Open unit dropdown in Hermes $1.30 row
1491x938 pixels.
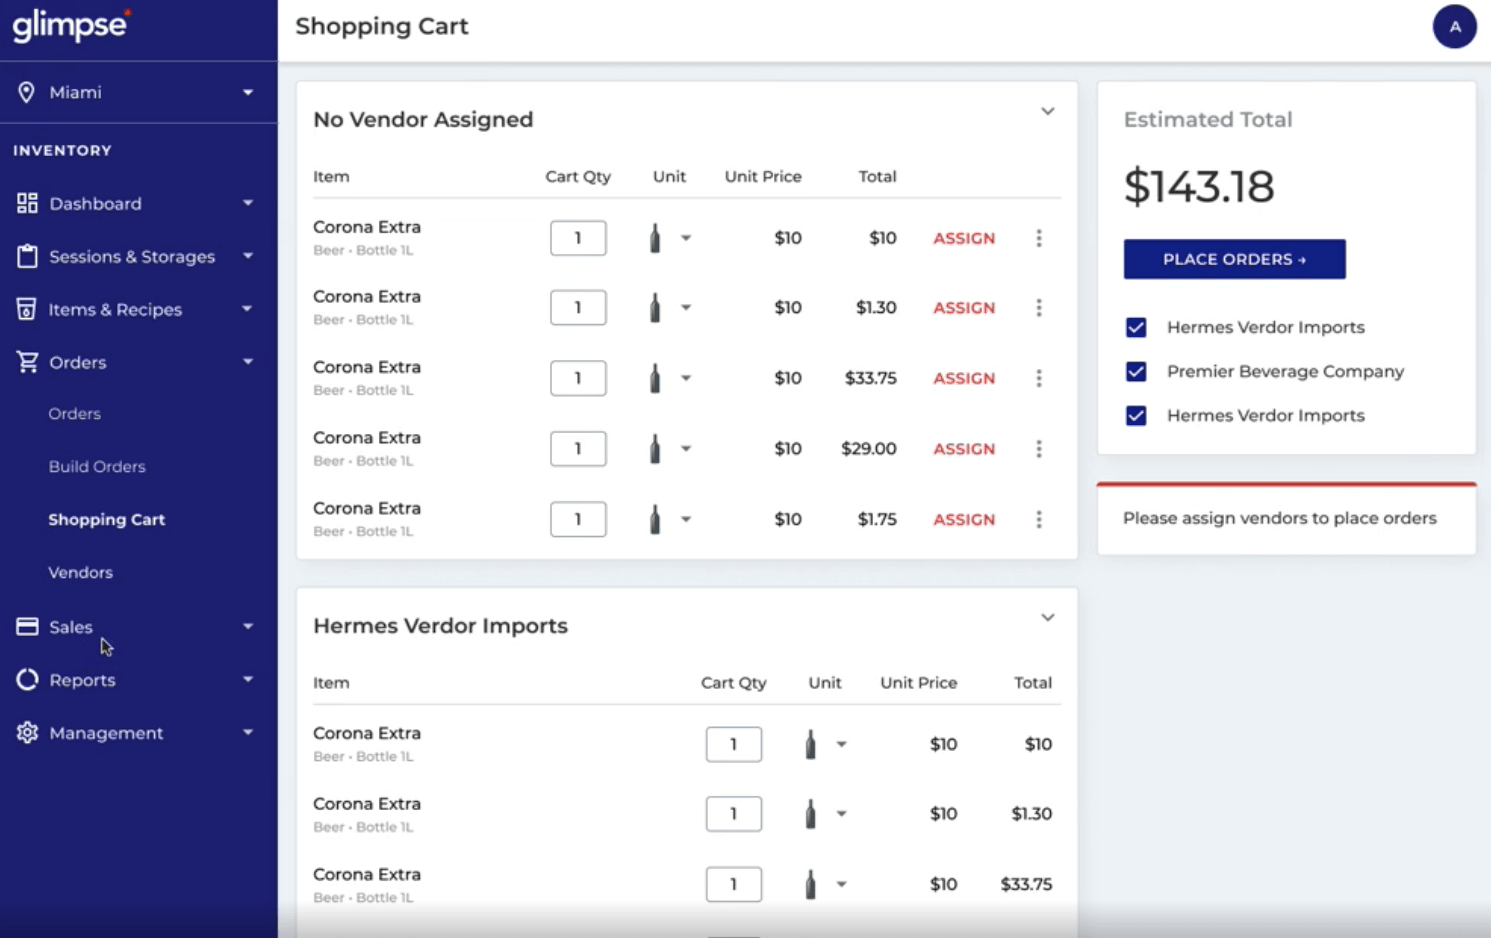click(842, 814)
